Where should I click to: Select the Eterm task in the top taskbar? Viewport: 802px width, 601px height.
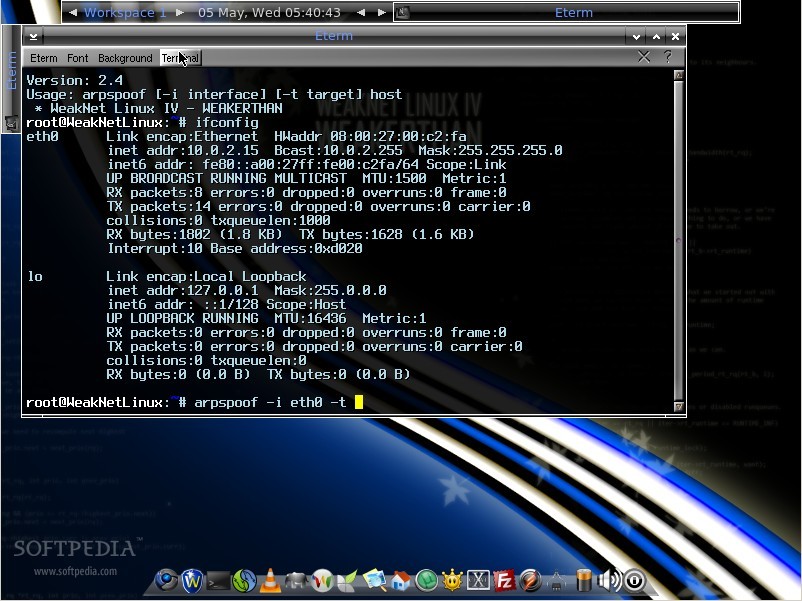572,13
